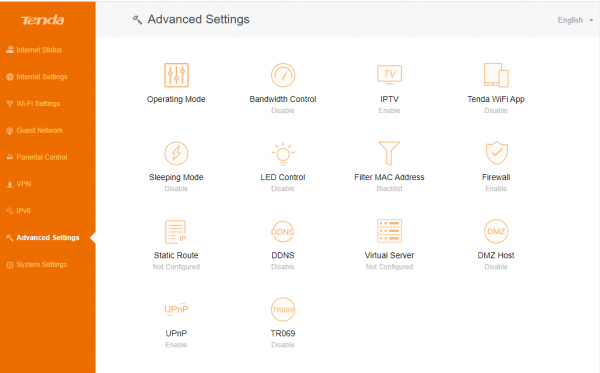Click the Advanced Settings page heading
This screenshot has width=600, height=373.
click(x=199, y=20)
